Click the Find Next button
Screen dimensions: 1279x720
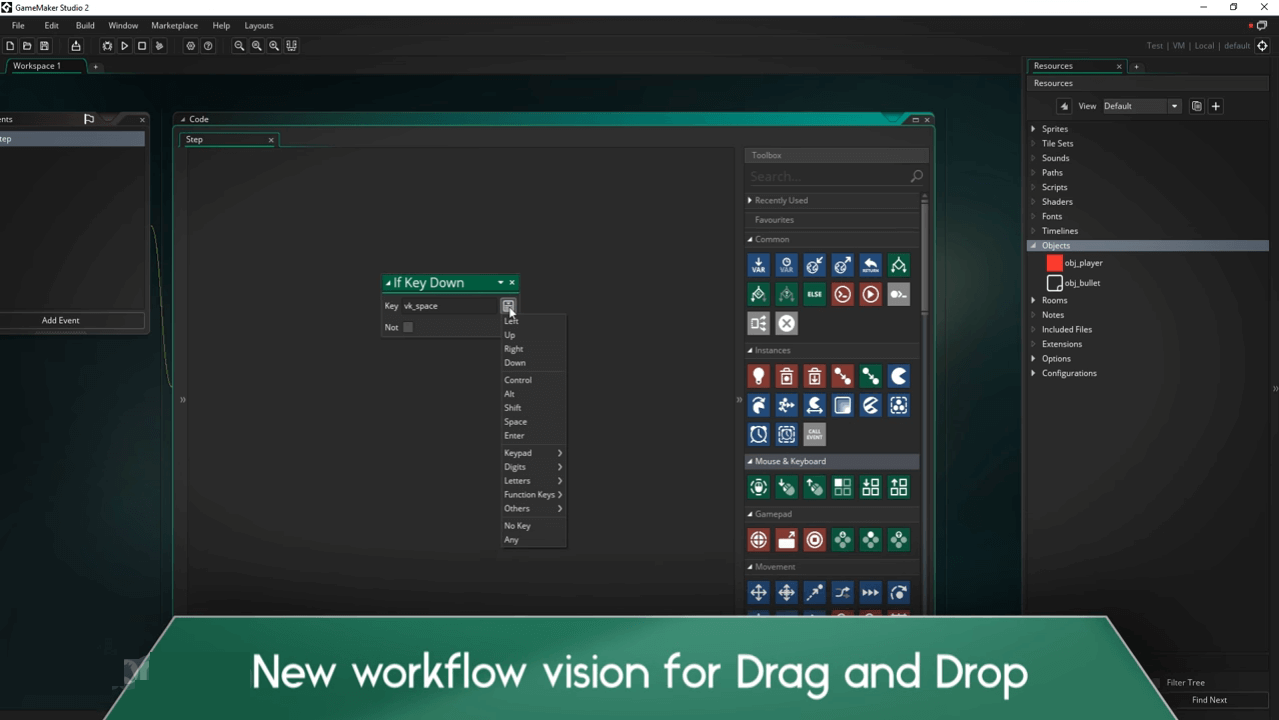click(x=1209, y=699)
